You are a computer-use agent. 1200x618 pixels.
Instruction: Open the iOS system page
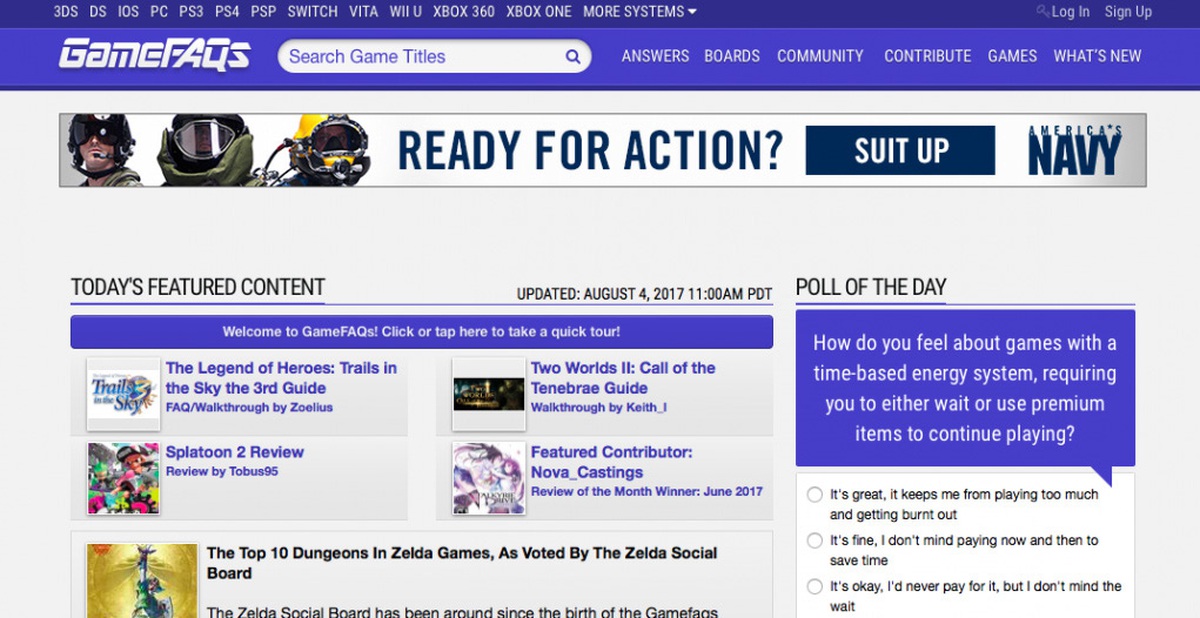[x=128, y=12]
